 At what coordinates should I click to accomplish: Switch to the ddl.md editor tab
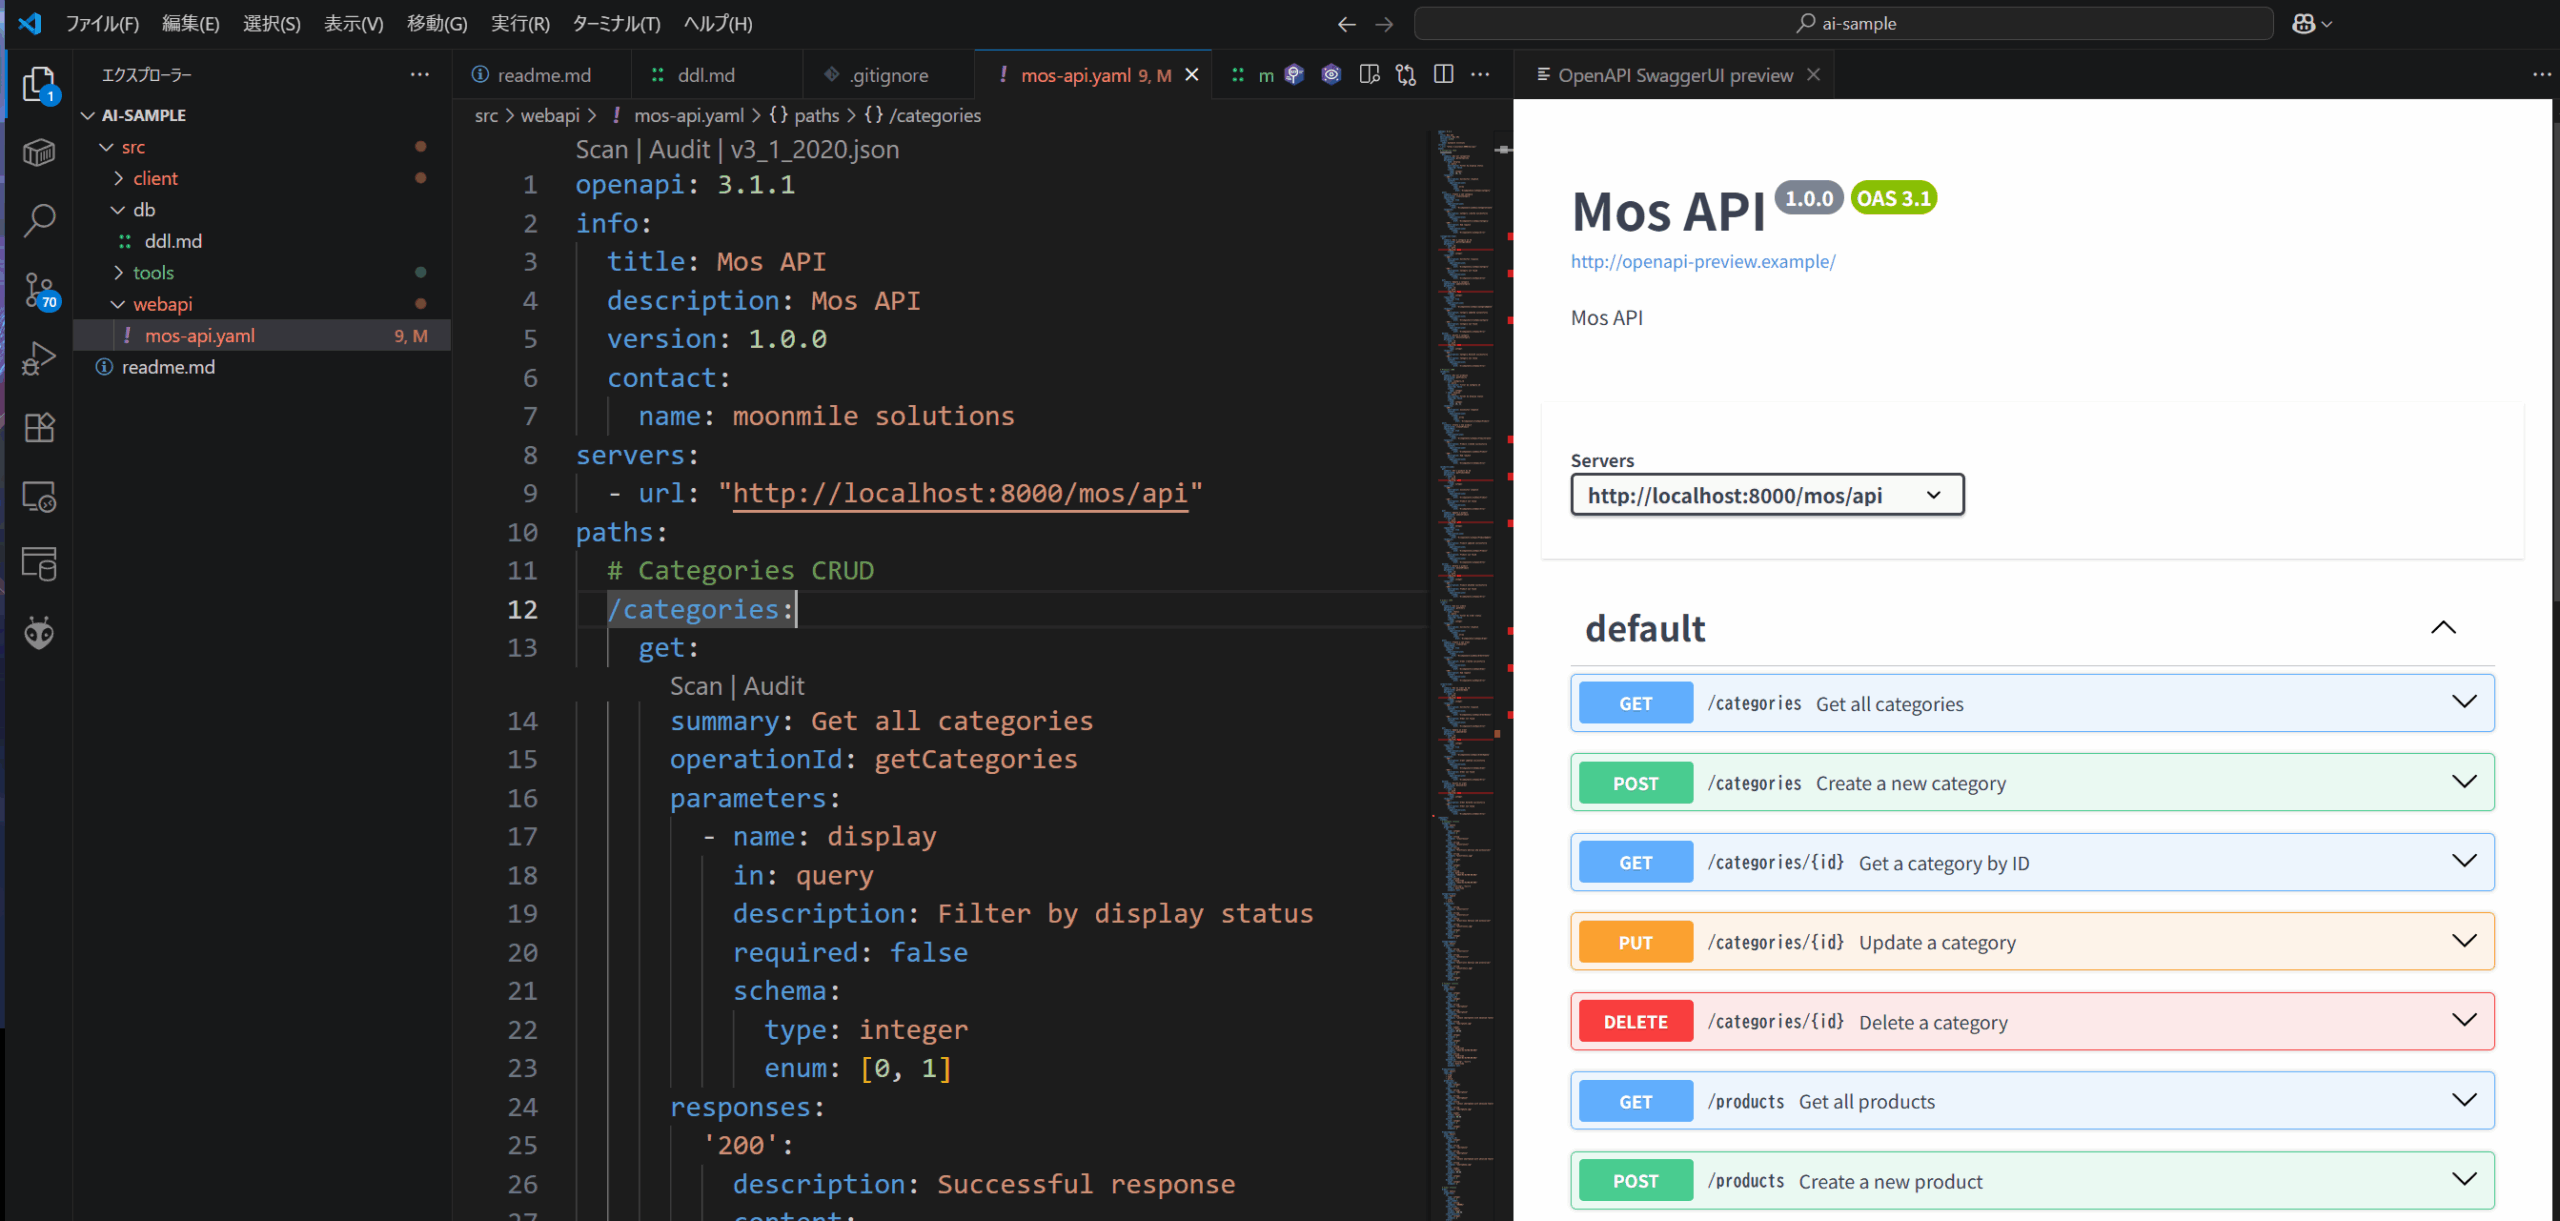705,75
